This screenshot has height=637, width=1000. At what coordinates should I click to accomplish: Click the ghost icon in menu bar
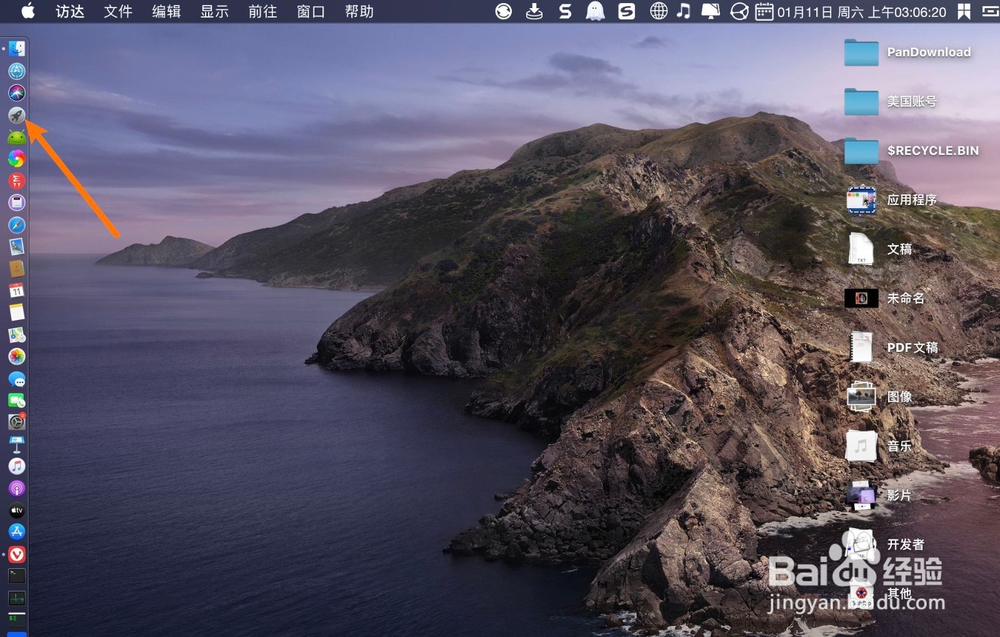click(x=595, y=11)
